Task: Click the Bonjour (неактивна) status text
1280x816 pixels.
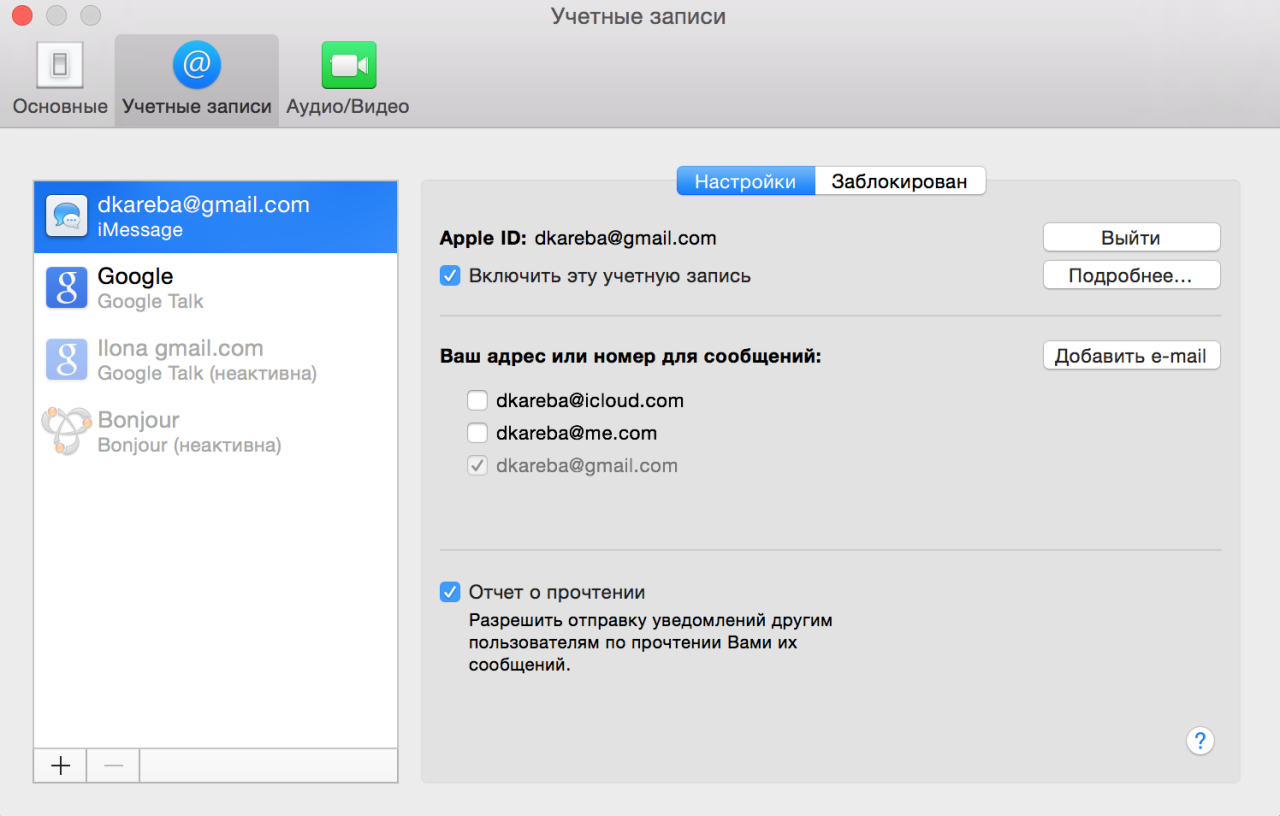Action: tap(189, 445)
